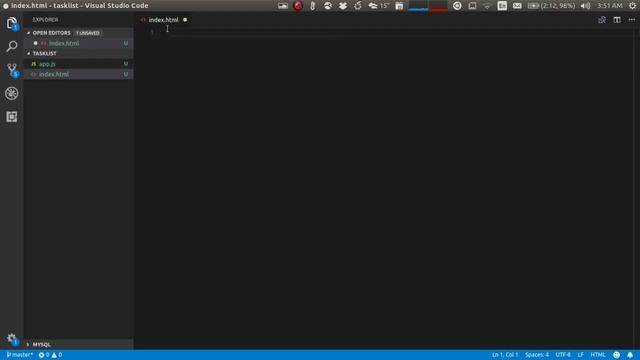This screenshot has height=360, width=640.
Task: Open the Manage gear icon in activity bar
Action: click(x=12, y=338)
